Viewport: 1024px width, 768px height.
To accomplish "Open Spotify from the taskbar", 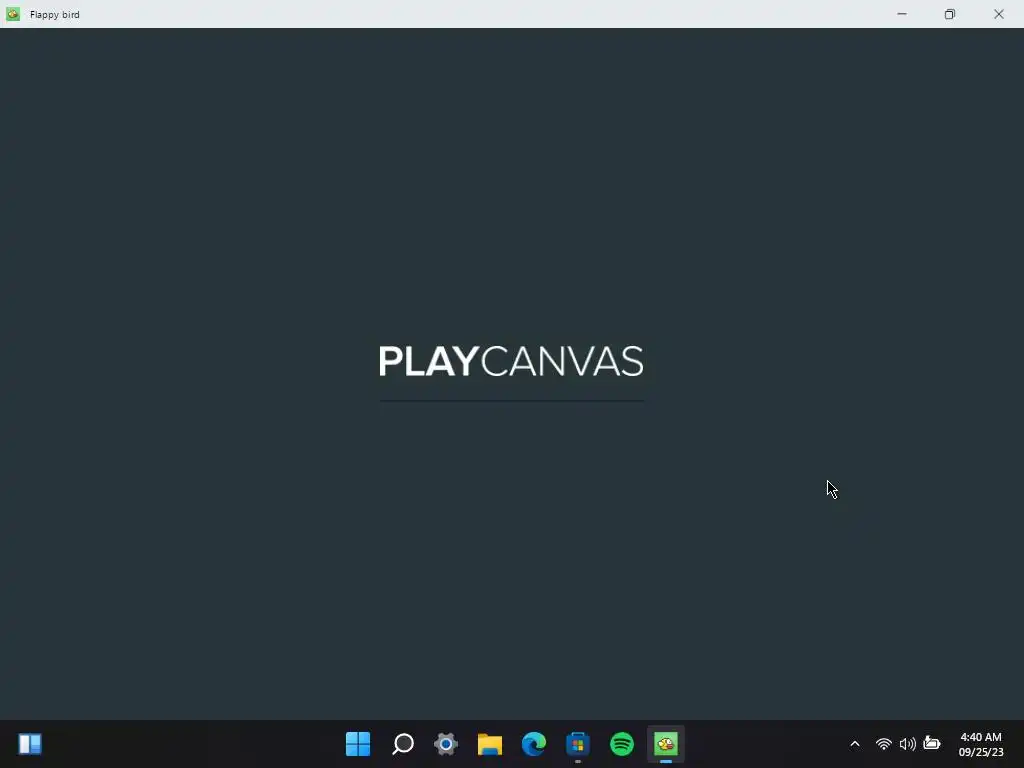I will (x=622, y=744).
